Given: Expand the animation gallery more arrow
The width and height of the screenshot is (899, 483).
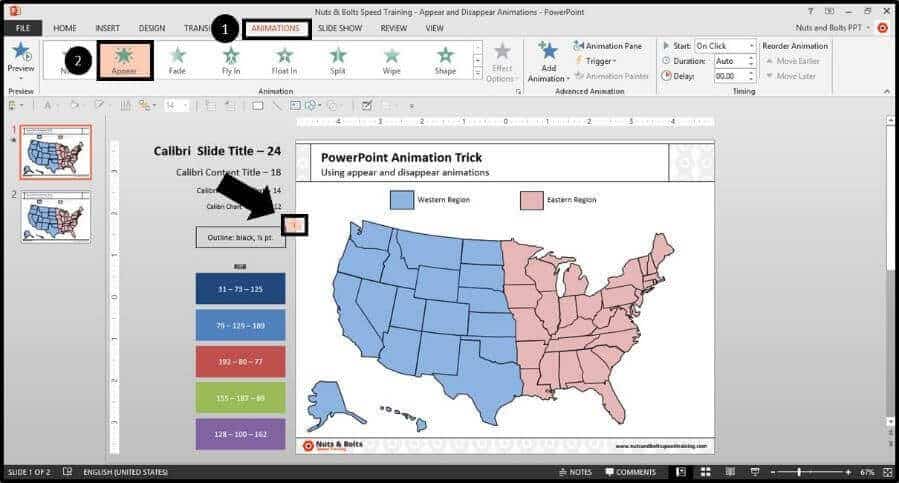Looking at the screenshot, I should [477, 73].
